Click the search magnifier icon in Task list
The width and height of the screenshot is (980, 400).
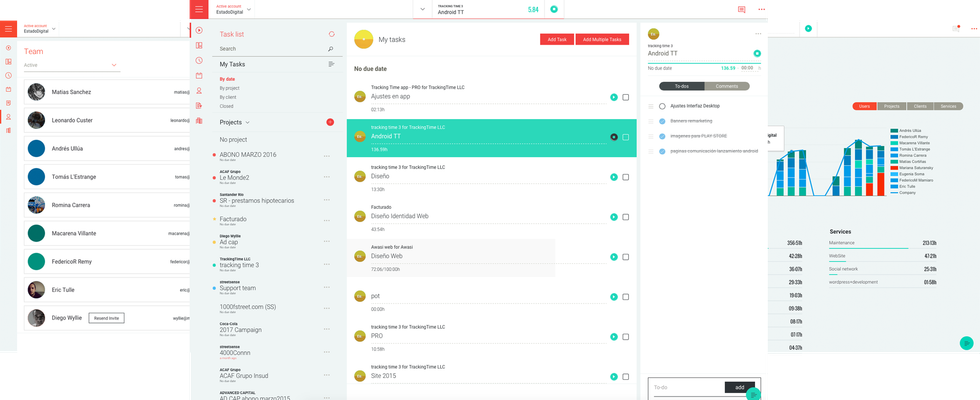tap(331, 48)
